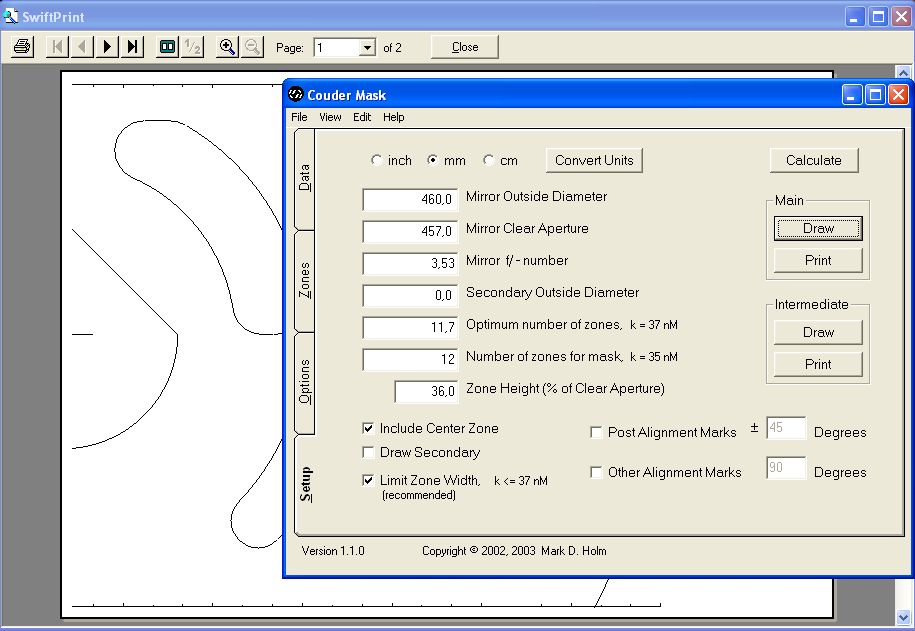Viewport: 915px width, 631px height.
Task: Select the Setup tab
Action: 305,484
